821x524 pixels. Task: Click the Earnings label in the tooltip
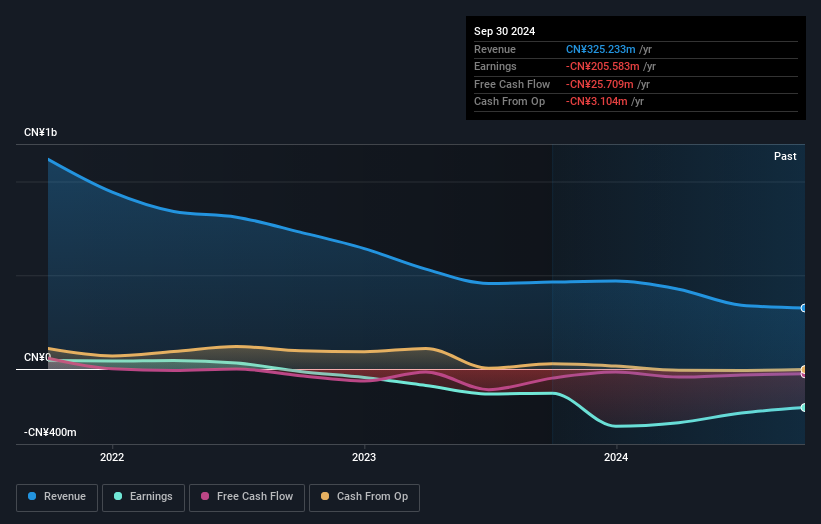click(495, 66)
